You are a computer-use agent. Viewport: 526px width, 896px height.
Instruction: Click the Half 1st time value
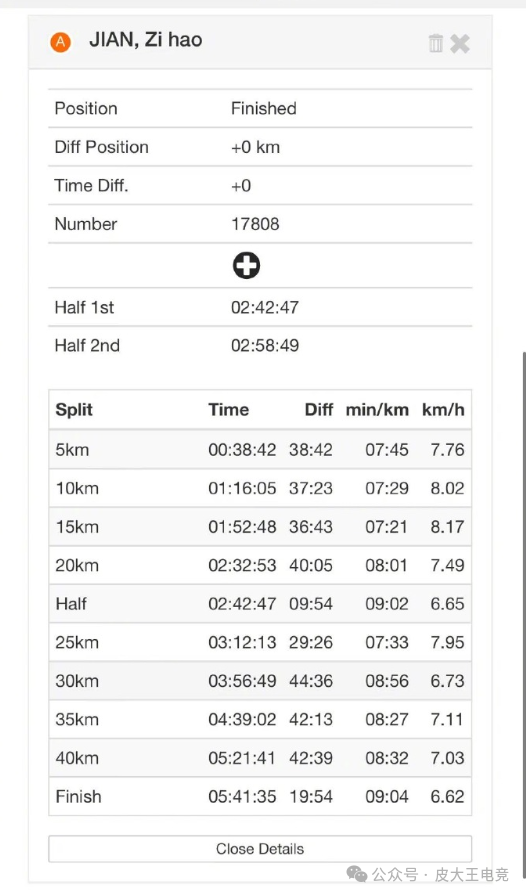[x=265, y=307]
